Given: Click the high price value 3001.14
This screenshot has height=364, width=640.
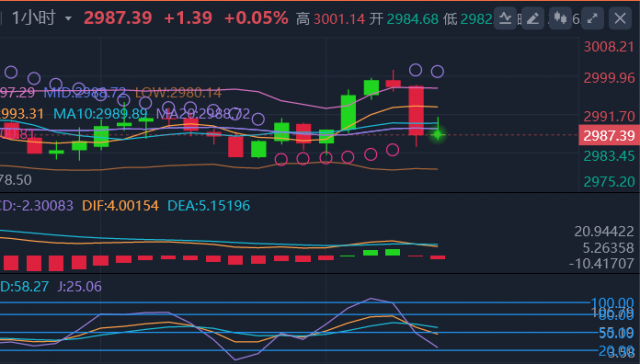Looking at the screenshot, I should point(339,19).
